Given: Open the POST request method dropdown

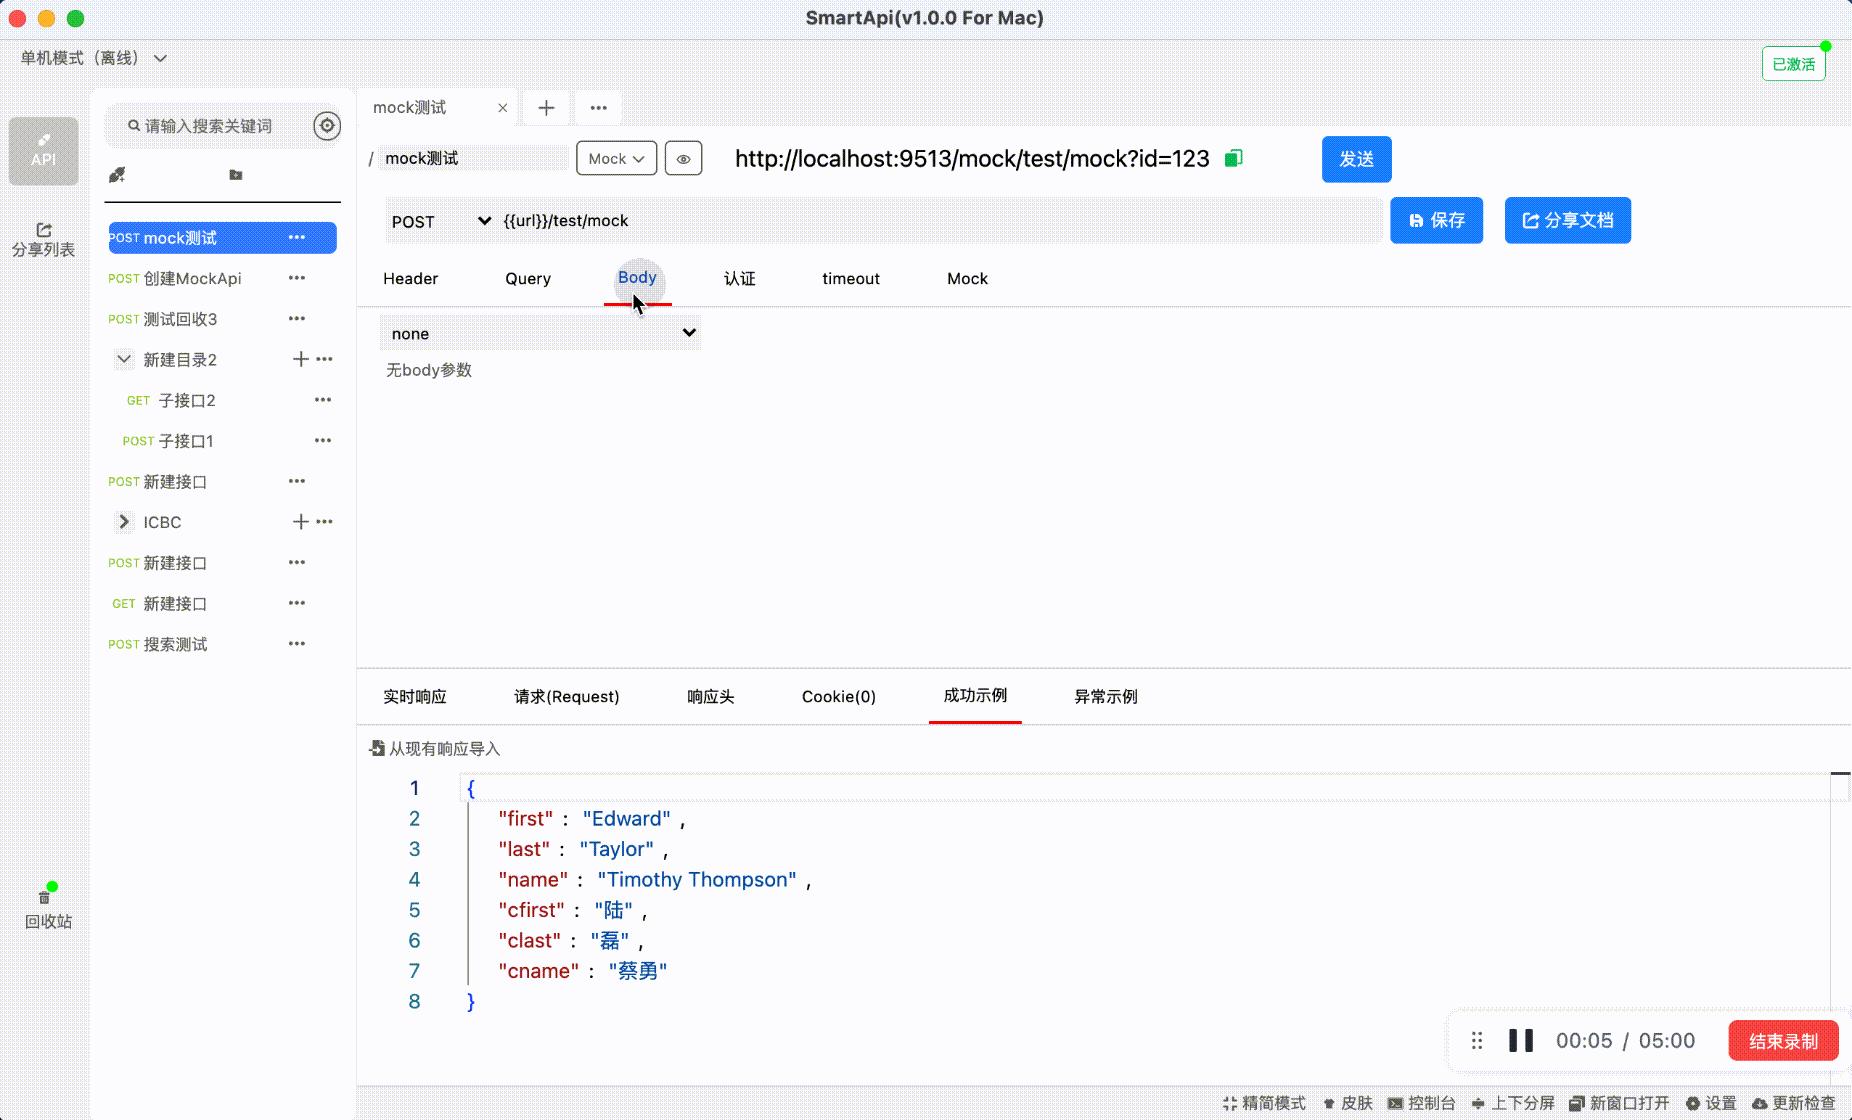Looking at the screenshot, I should [x=440, y=221].
